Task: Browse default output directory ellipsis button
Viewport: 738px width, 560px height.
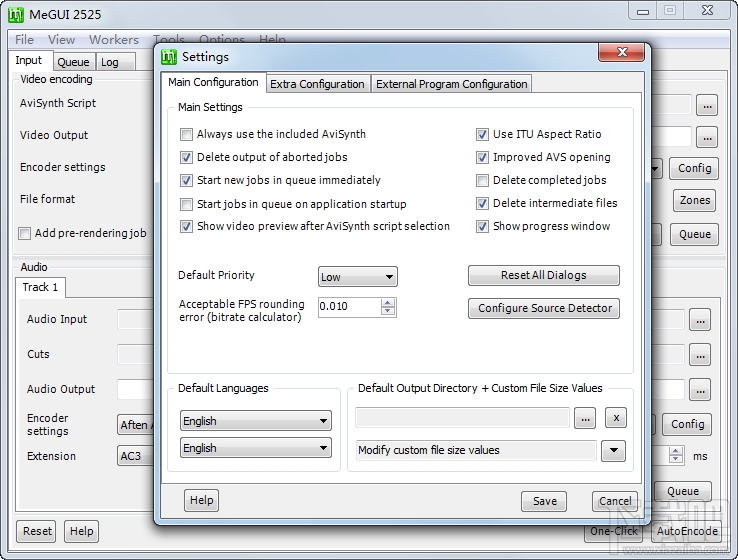Action: (585, 418)
